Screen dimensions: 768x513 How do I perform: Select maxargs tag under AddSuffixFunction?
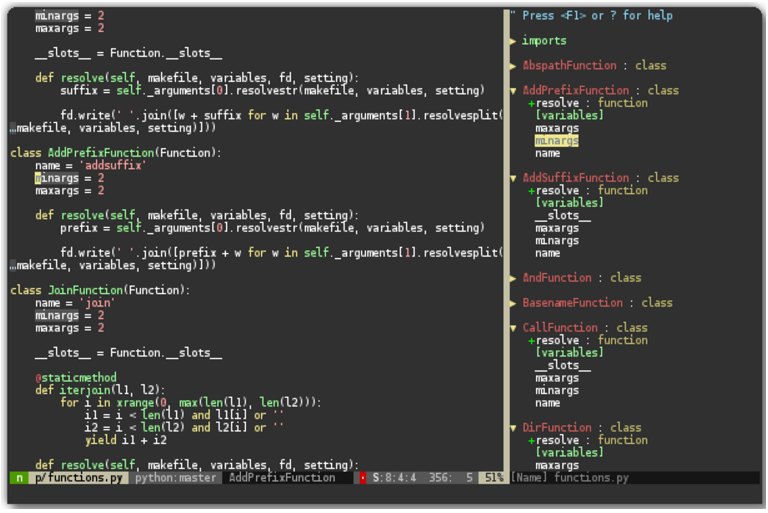tap(557, 228)
